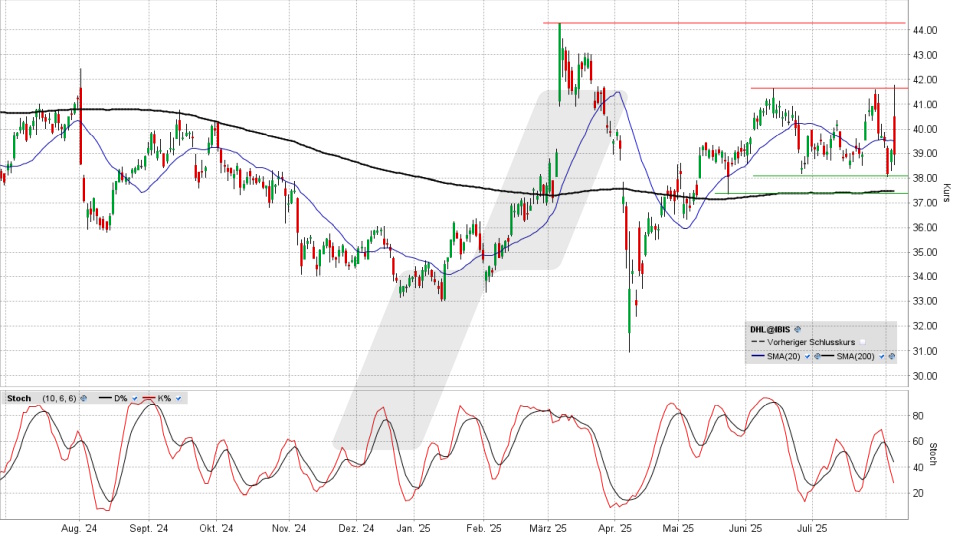Click the Aug. '24 date label
Viewport: 960px width, 540px height.
[x=80, y=528]
